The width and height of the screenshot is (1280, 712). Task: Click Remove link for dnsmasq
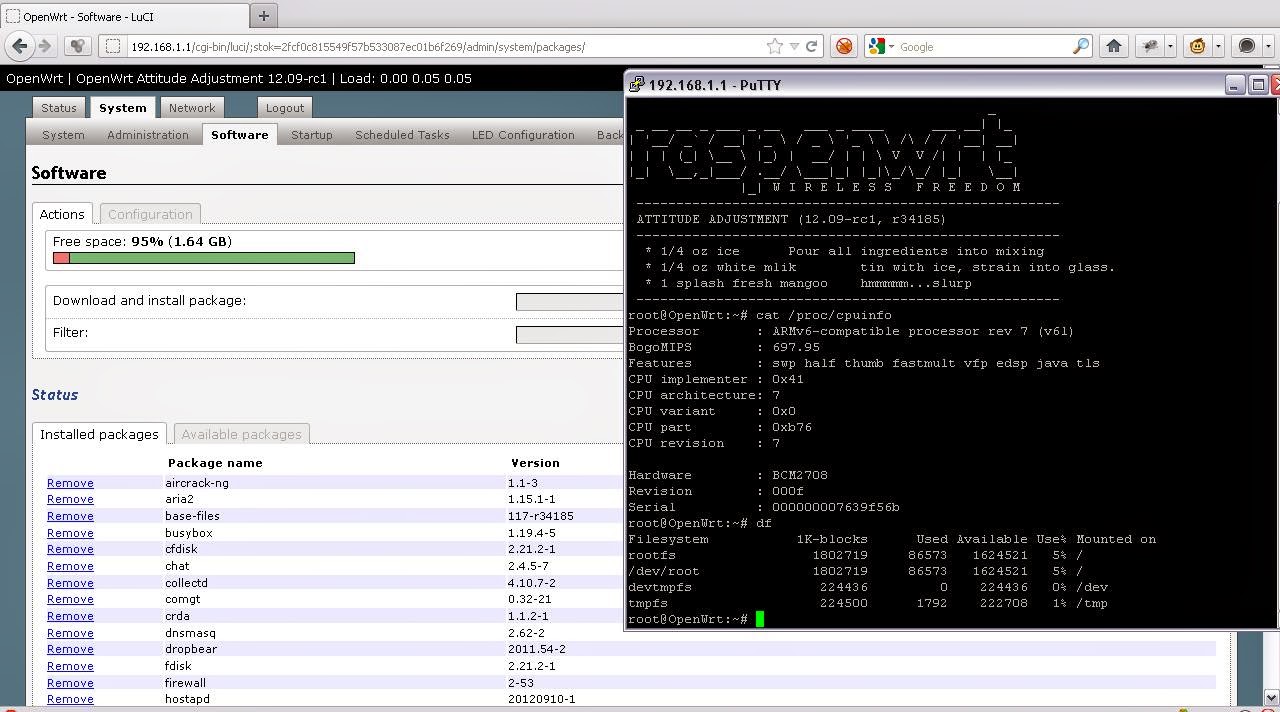pyautogui.click(x=70, y=633)
